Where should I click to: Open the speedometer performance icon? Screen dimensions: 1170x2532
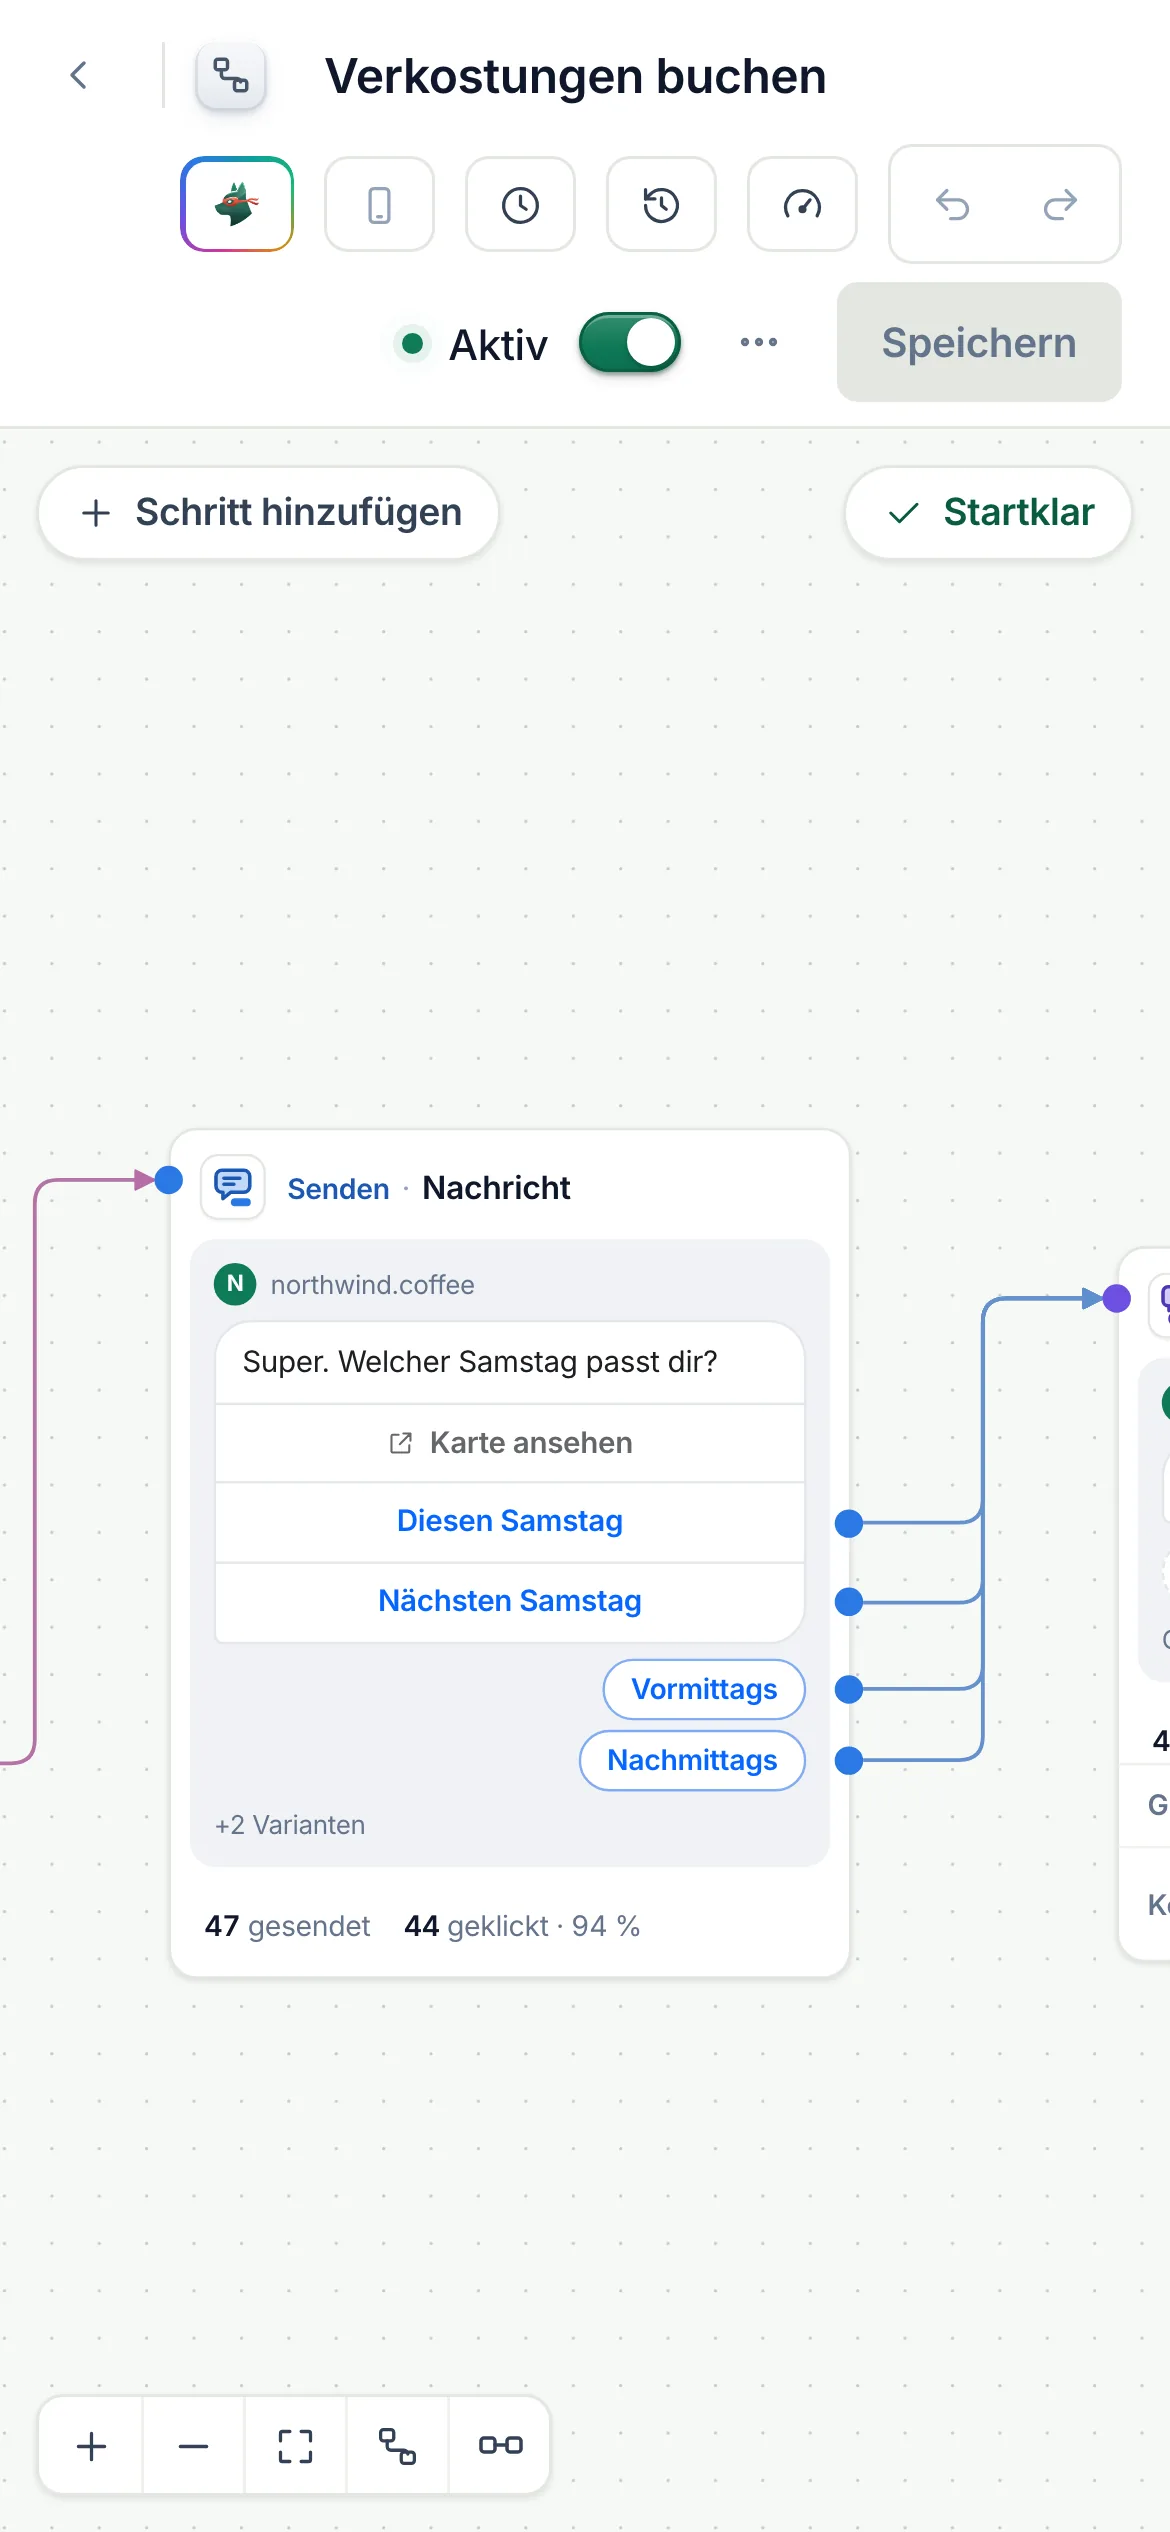click(x=802, y=204)
